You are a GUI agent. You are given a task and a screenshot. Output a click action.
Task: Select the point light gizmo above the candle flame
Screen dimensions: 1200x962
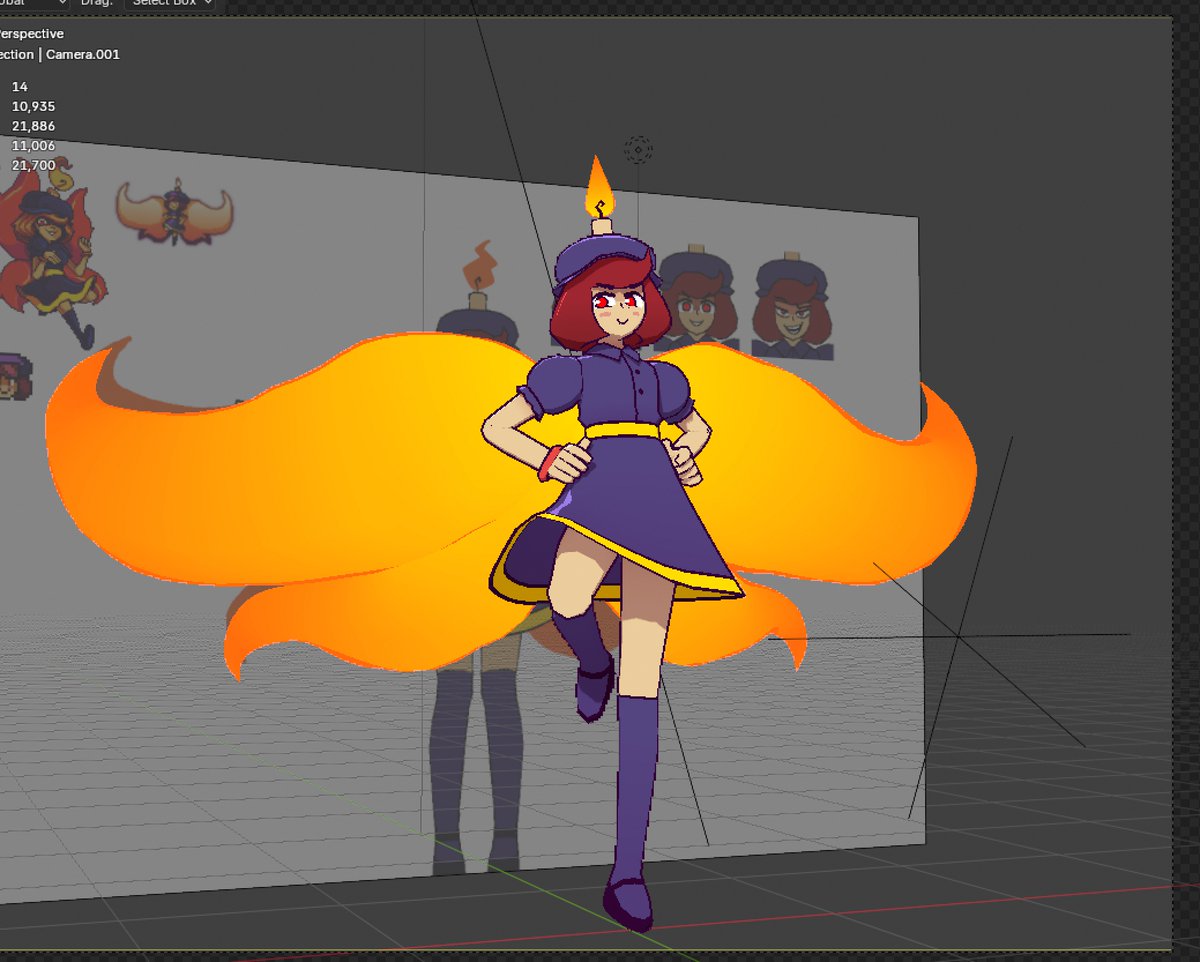click(x=638, y=150)
